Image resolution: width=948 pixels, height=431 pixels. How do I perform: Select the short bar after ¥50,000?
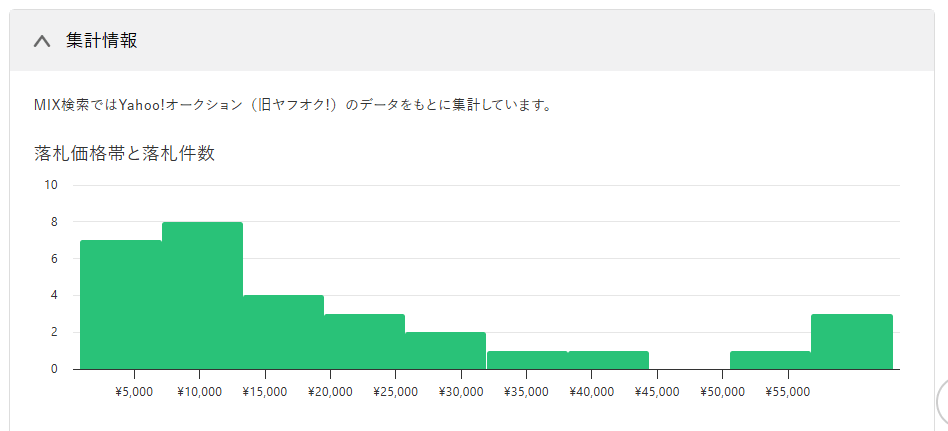coord(770,360)
